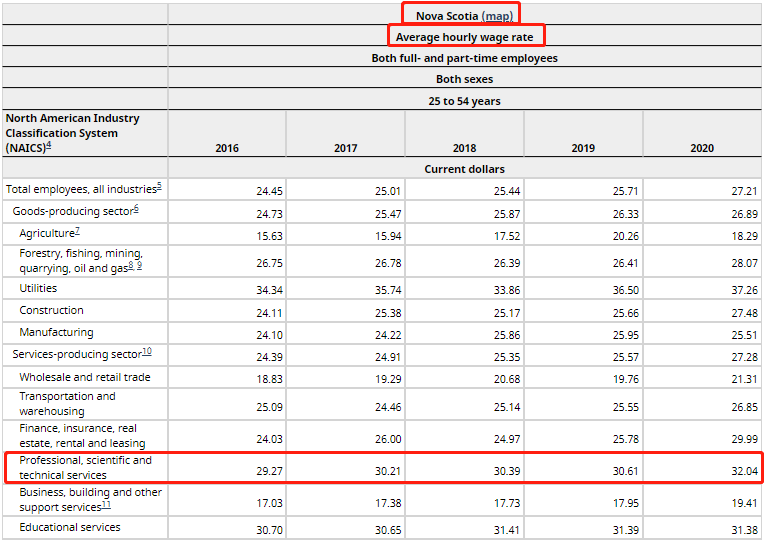Image resolution: width=765 pixels, height=540 pixels.
Task: Open footnote 11 after support services
Action: pyautogui.click(x=106, y=504)
